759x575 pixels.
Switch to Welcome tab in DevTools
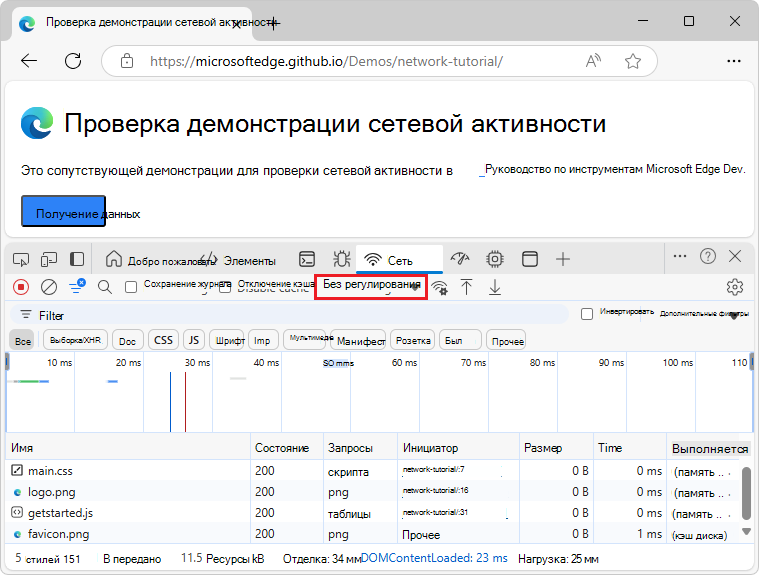point(160,260)
